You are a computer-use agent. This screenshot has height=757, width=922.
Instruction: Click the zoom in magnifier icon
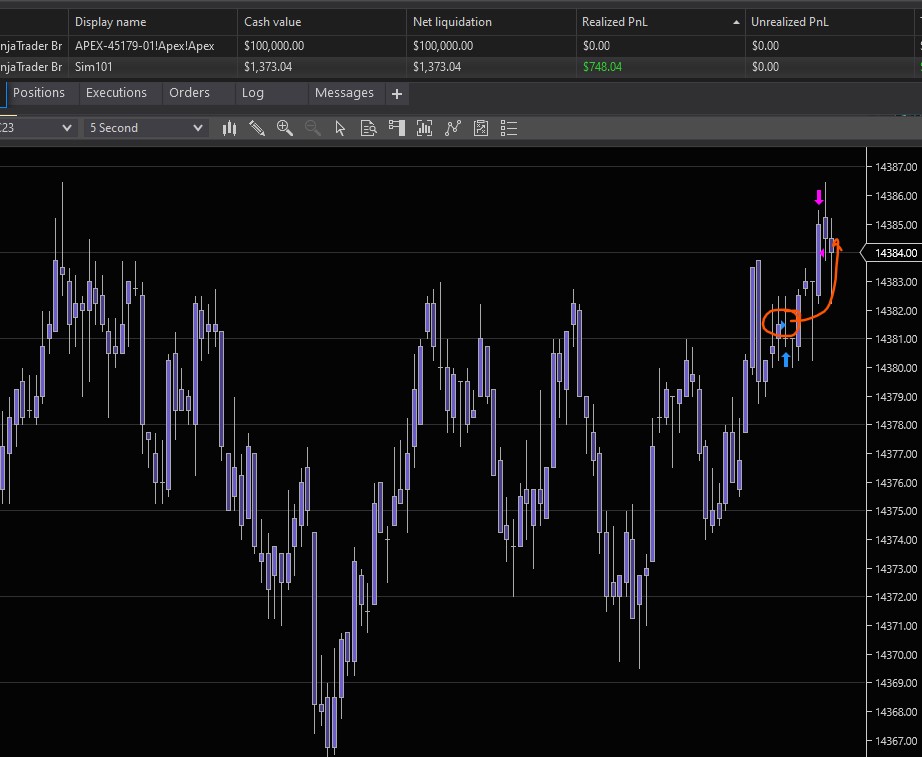[x=285, y=128]
